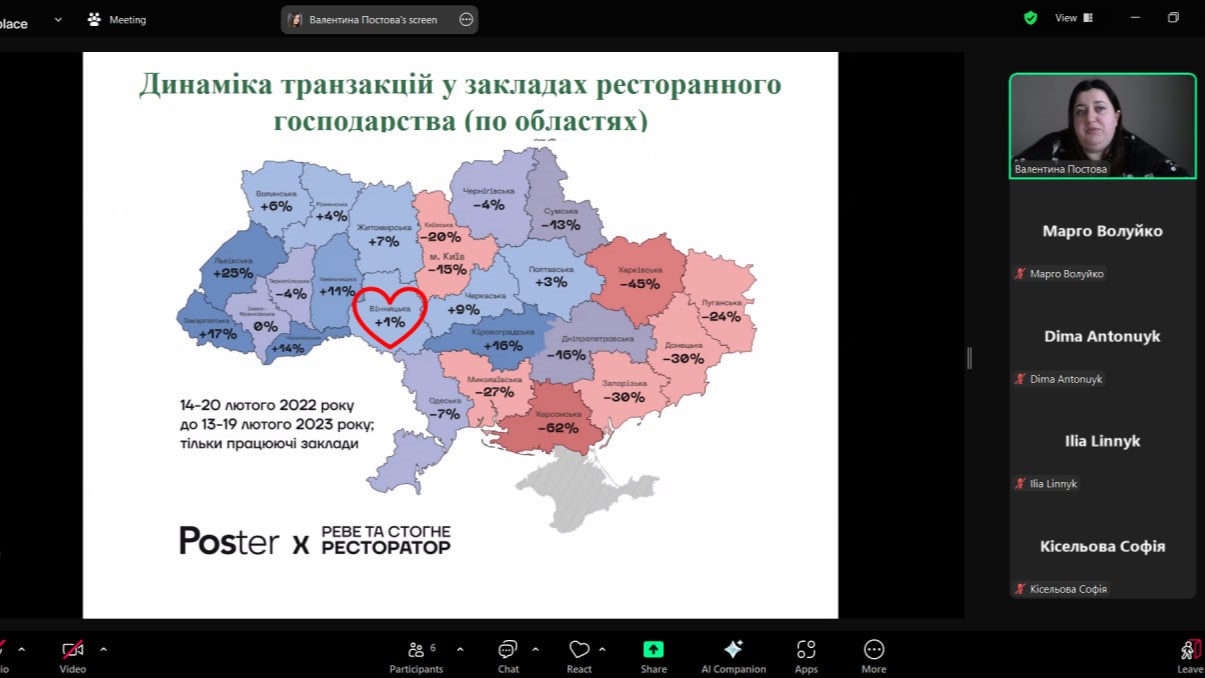Toggle the video camera on

(x=72, y=655)
